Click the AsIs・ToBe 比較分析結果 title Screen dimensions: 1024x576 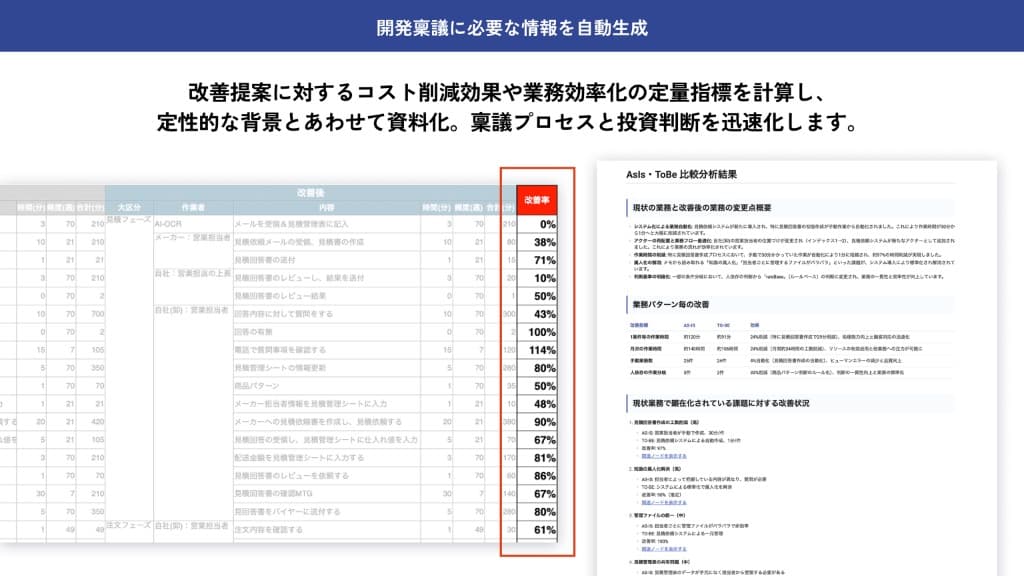click(x=682, y=172)
